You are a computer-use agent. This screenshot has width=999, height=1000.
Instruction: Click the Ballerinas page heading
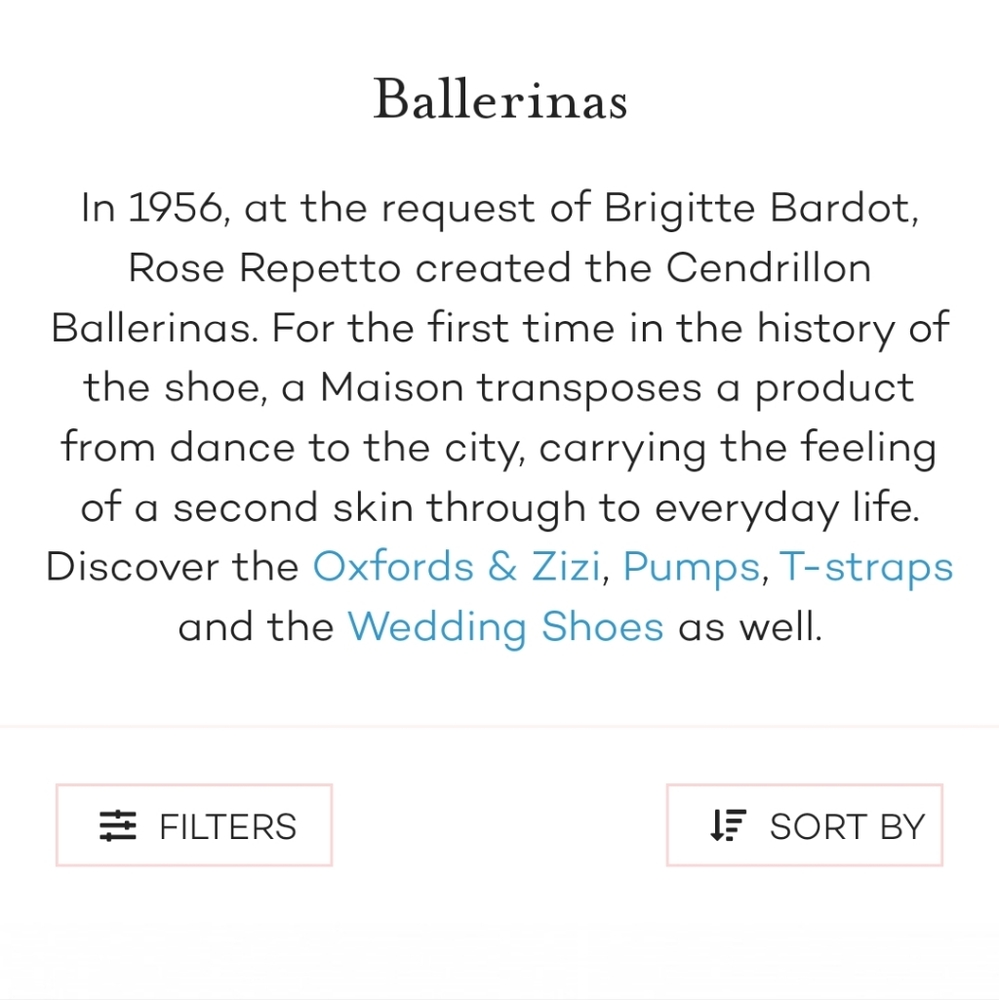click(x=500, y=99)
